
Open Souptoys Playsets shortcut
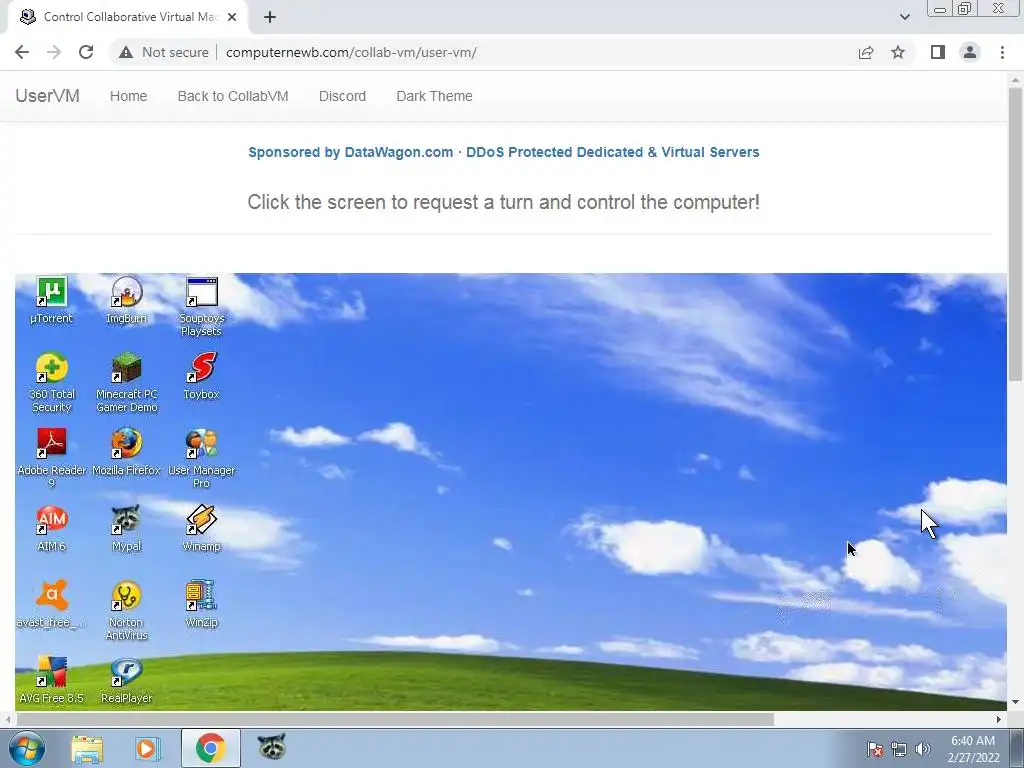point(201,306)
